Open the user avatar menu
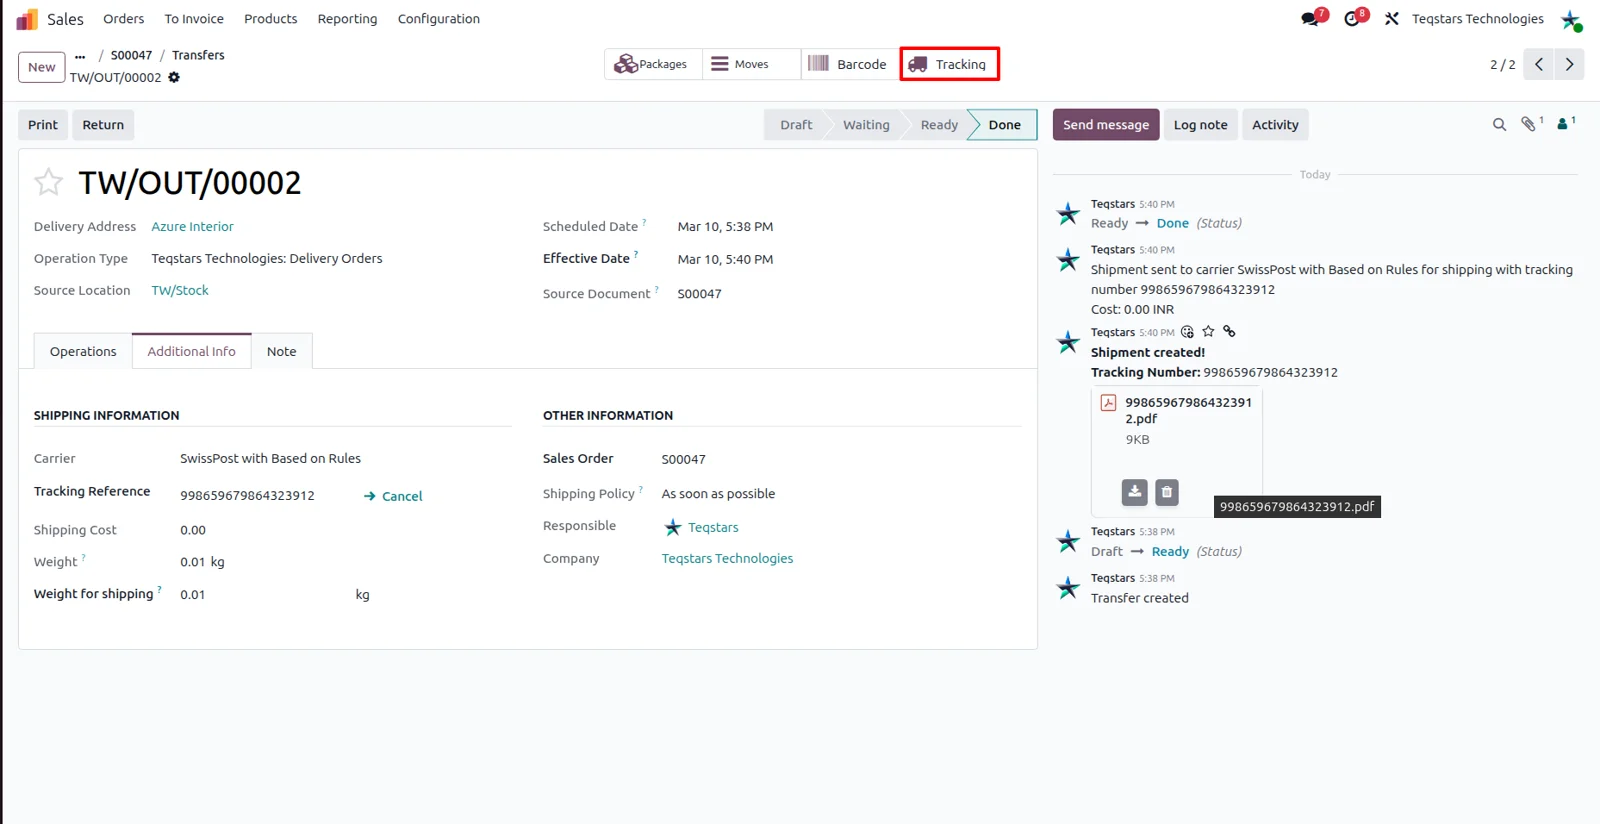This screenshot has width=1600, height=824. 1571,19
